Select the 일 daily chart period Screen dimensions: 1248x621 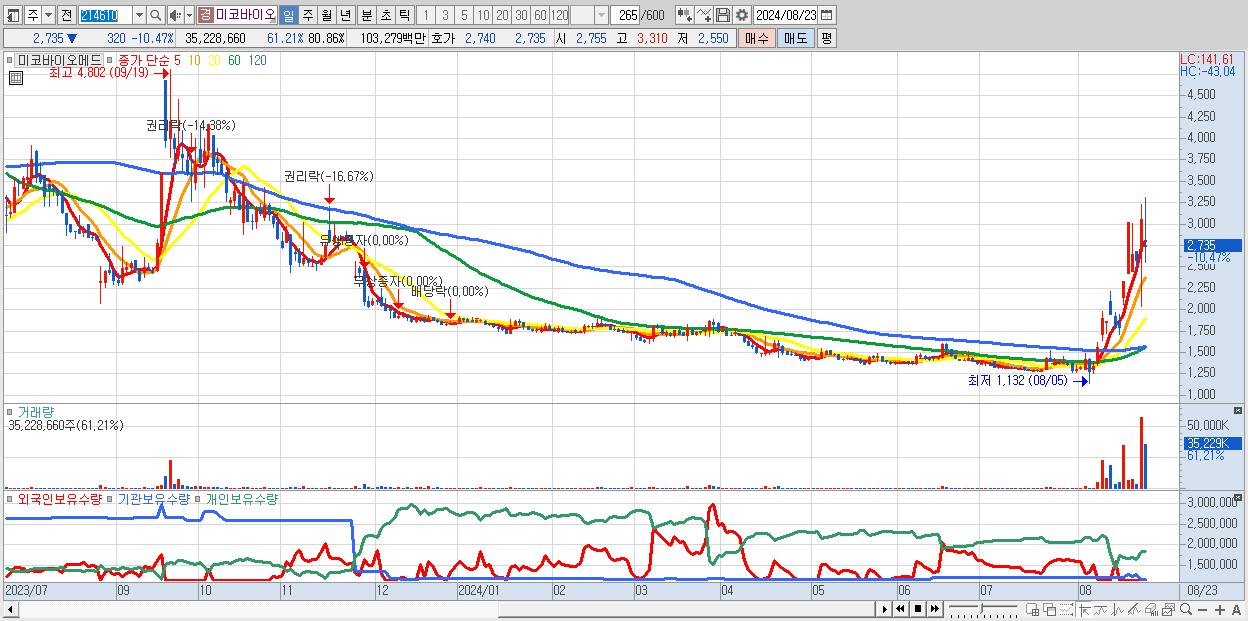coord(289,16)
